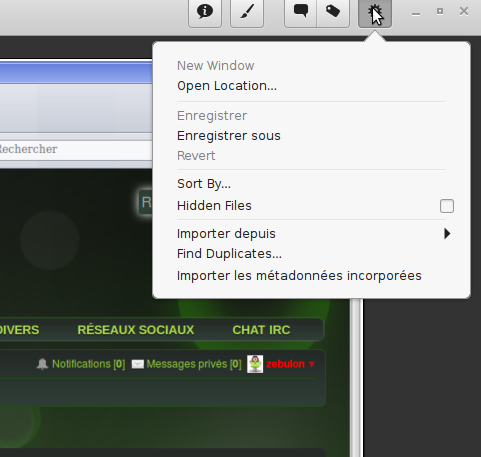Open the zebulon user dropdown arrow

(311, 364)
